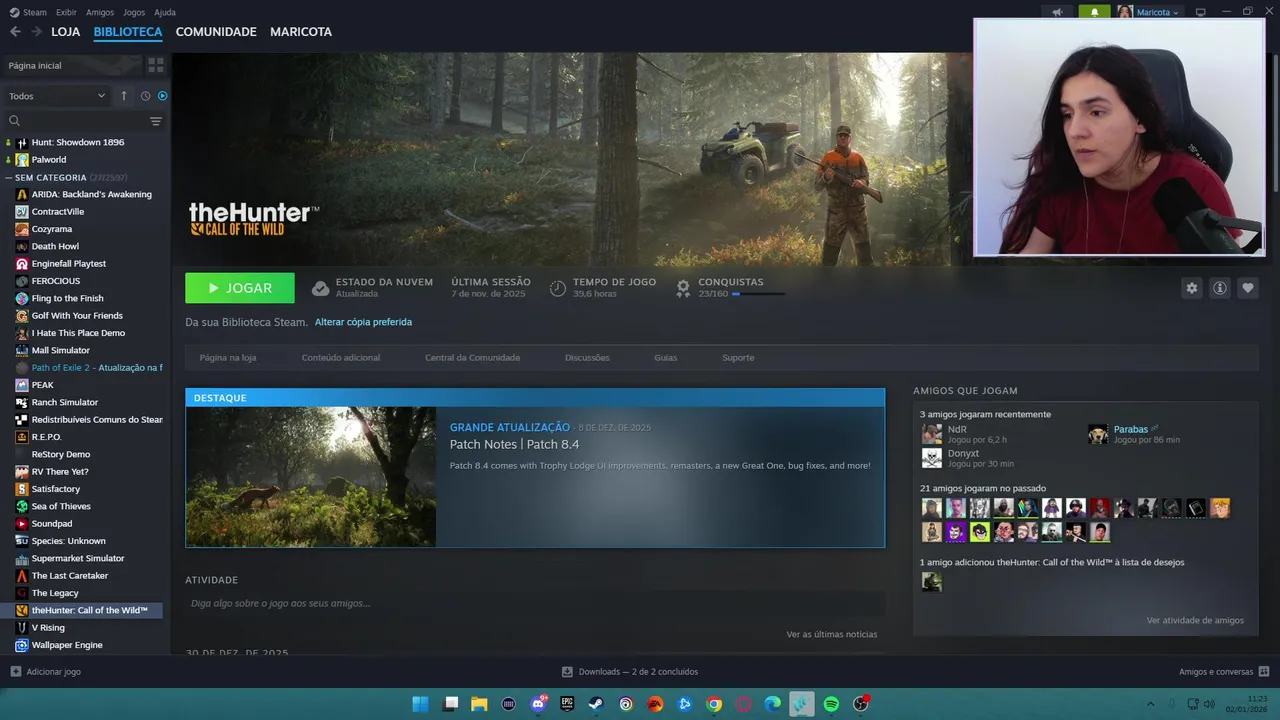1280x720 pixels.
Task: Click the green JOGAR play button
Action: pos(240,288)
